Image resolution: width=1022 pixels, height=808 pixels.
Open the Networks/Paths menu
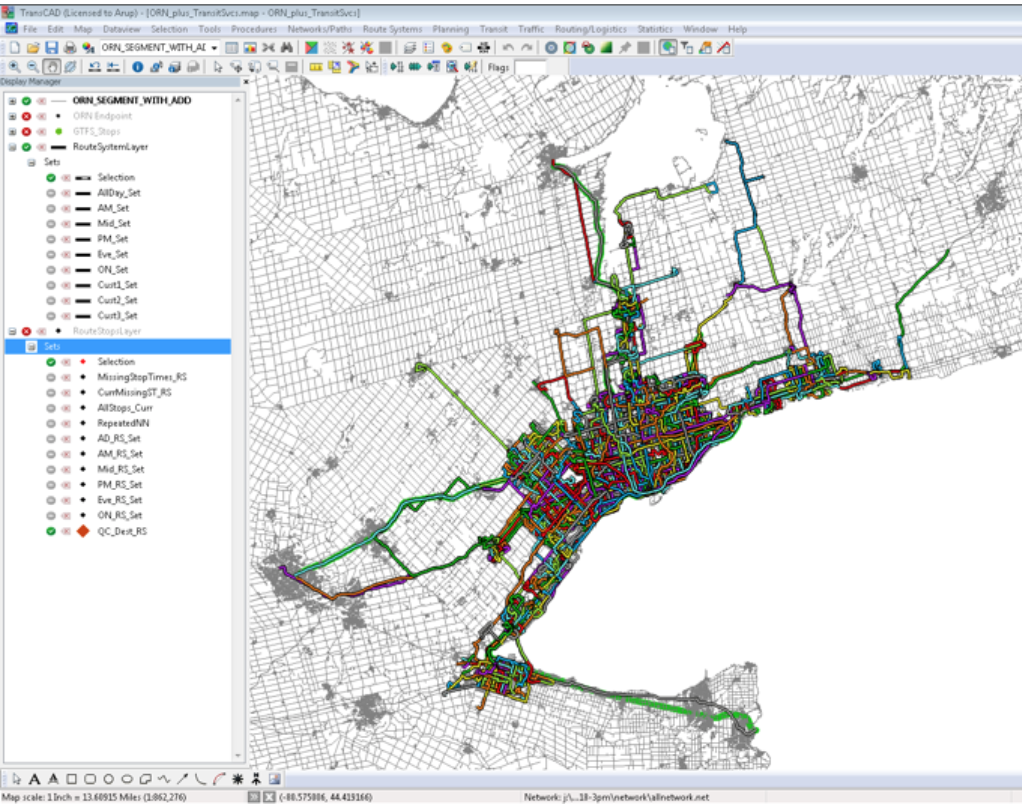coord(319,29)
